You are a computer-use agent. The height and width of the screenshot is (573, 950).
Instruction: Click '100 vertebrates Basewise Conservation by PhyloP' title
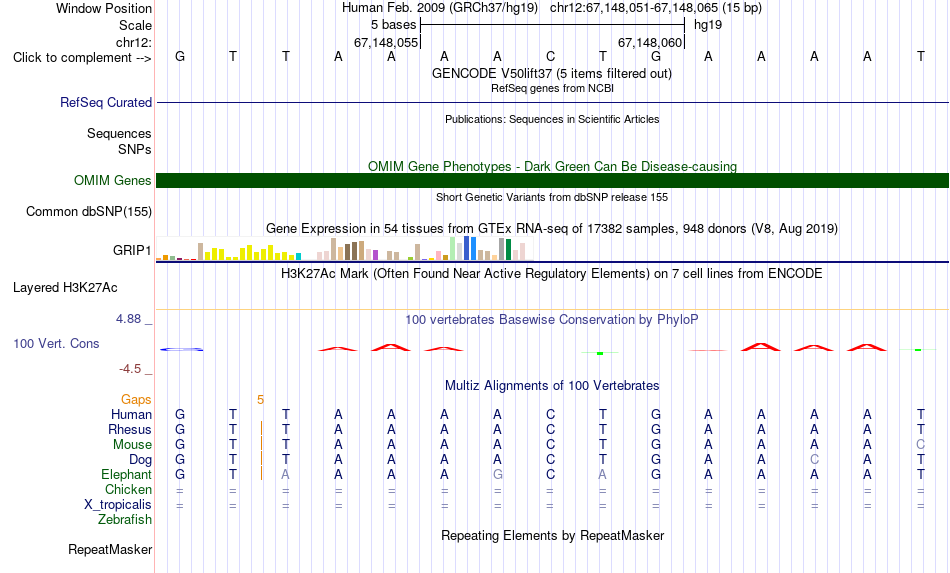(551, 319)
